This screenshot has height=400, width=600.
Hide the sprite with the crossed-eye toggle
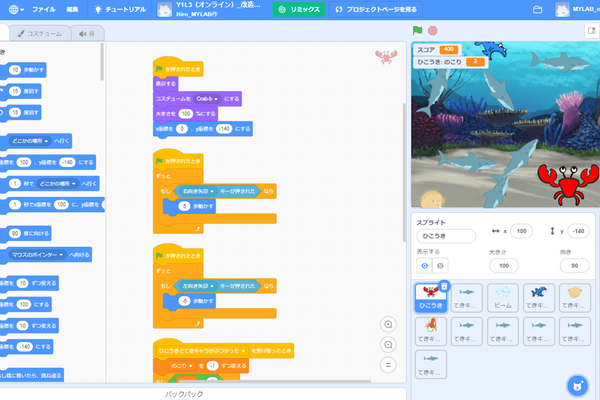click(440, 266)
